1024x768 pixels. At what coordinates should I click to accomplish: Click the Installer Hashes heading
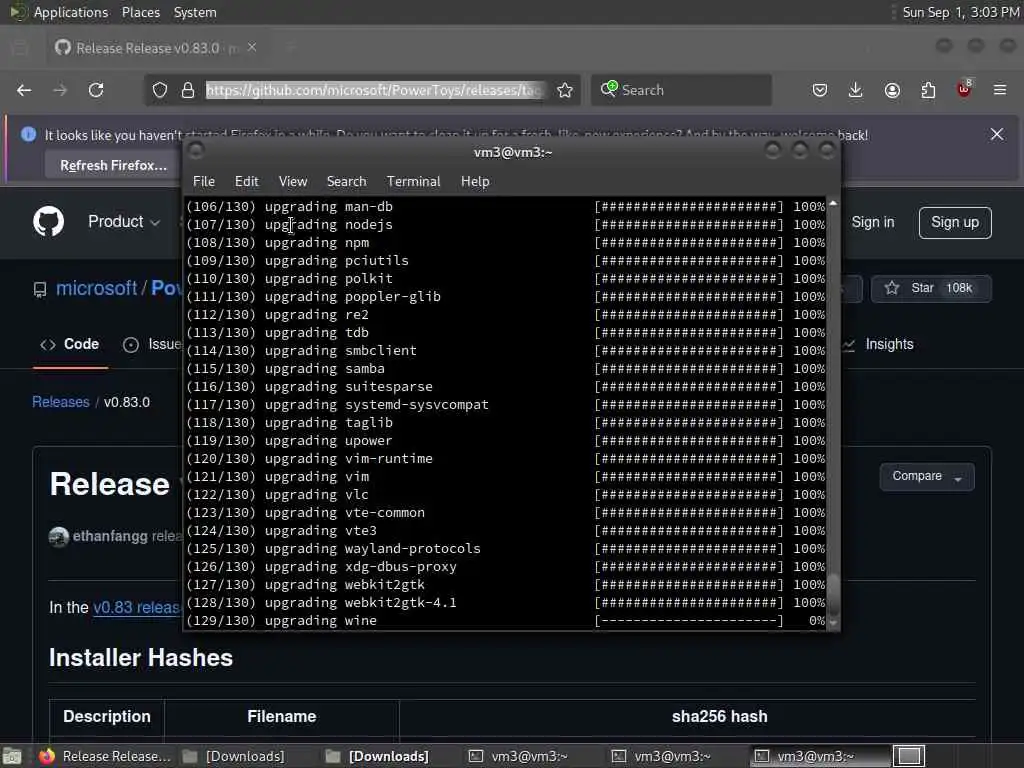click(140, 658)
